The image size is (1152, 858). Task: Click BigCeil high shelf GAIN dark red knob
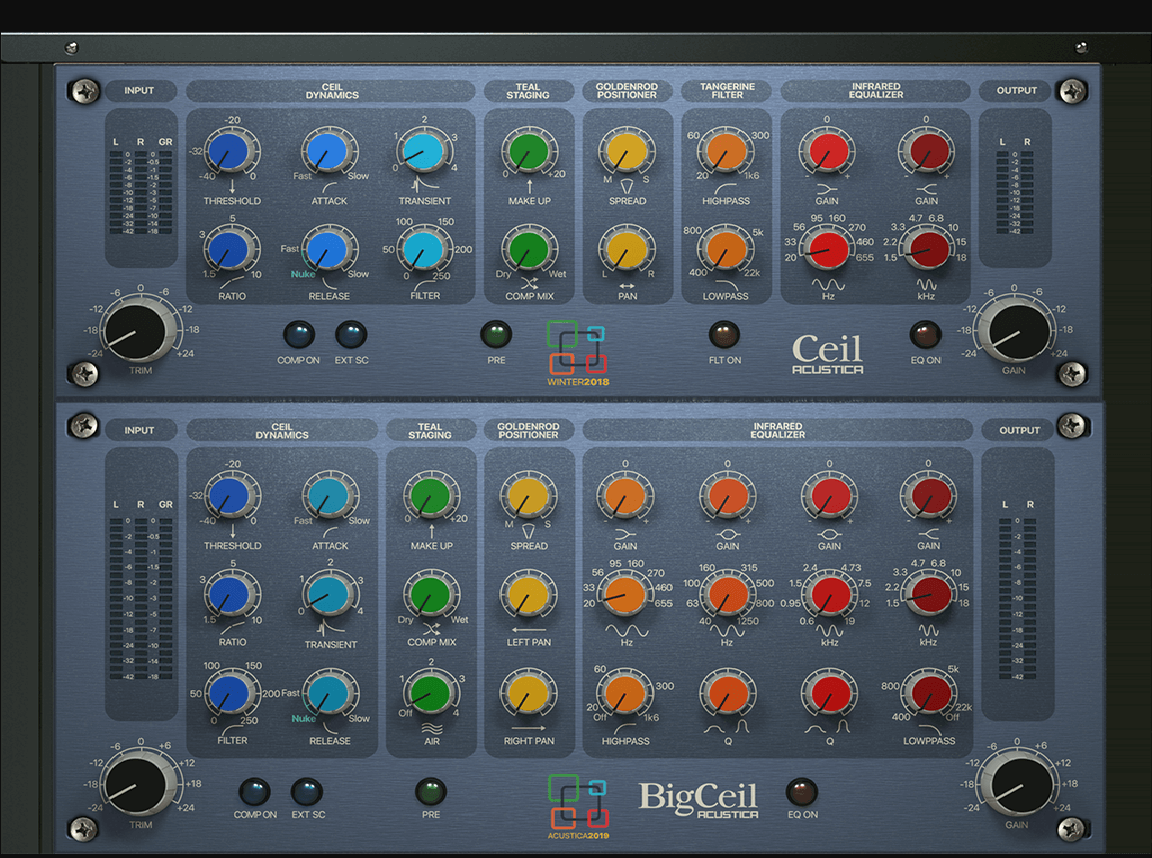coord(929,497)
